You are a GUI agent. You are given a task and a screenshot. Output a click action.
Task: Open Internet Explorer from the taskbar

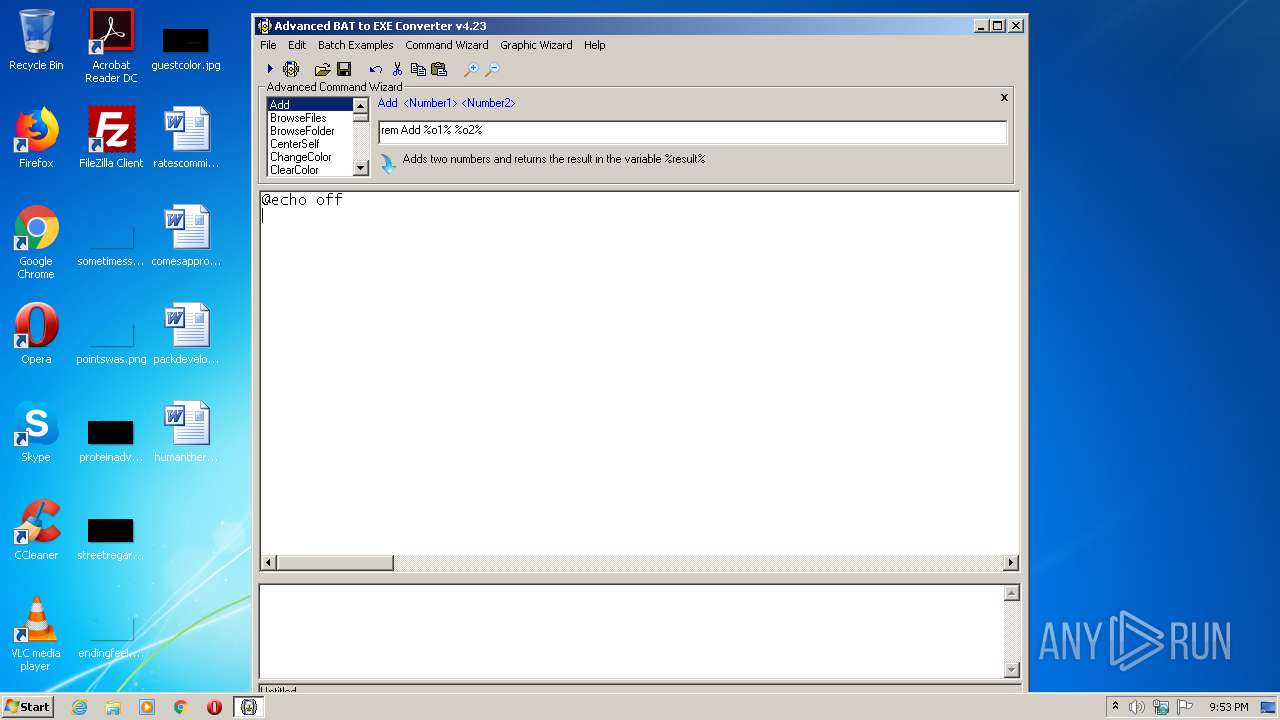(79, 707)
